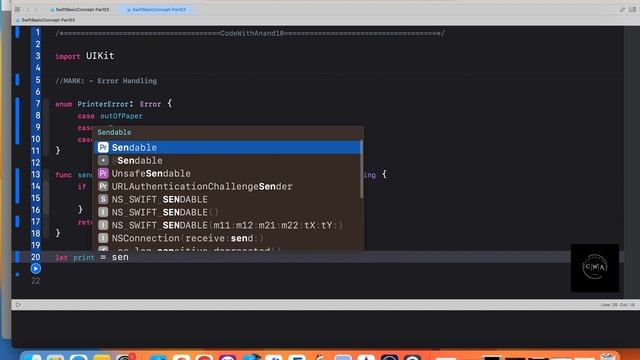Click the code review arrows icon at top right
The width and height of the screenshot is (640, 360).
pos(622,9)
